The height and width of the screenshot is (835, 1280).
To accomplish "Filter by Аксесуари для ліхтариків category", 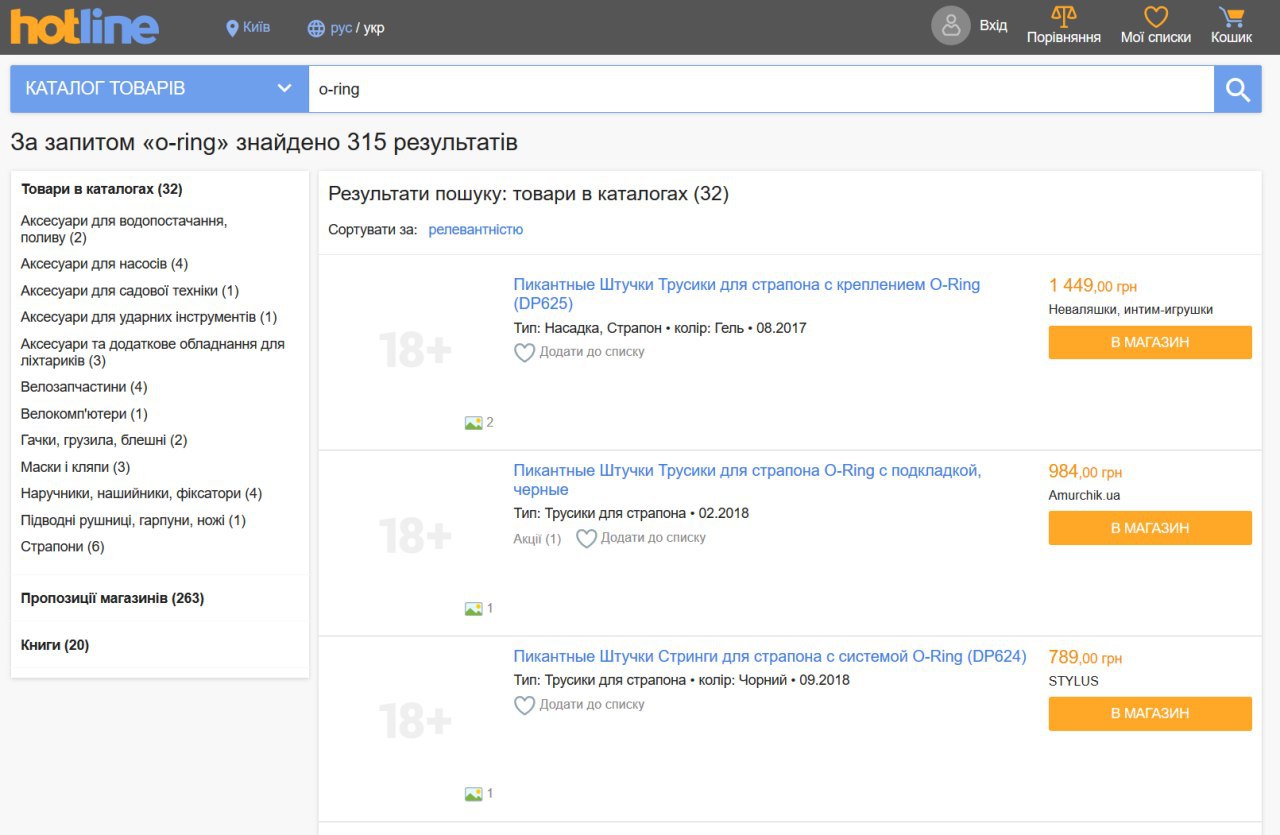I will (x=153, y=352).
